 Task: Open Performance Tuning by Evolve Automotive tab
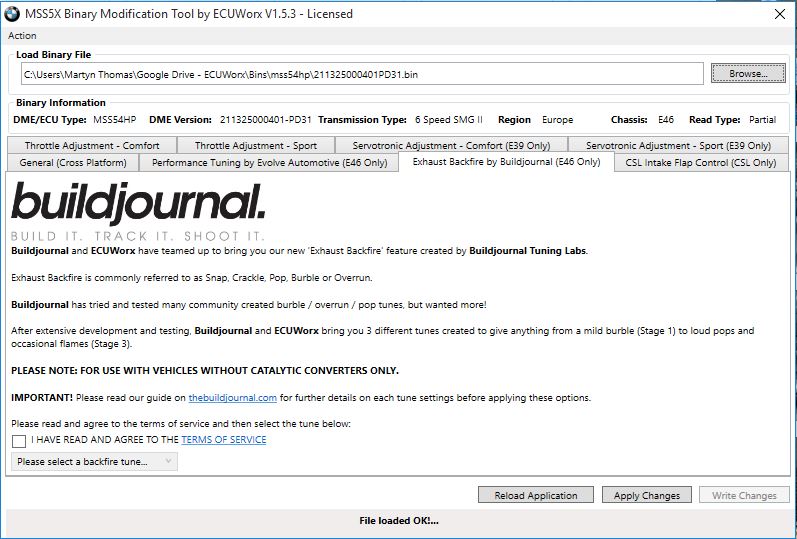coord(269,162)
